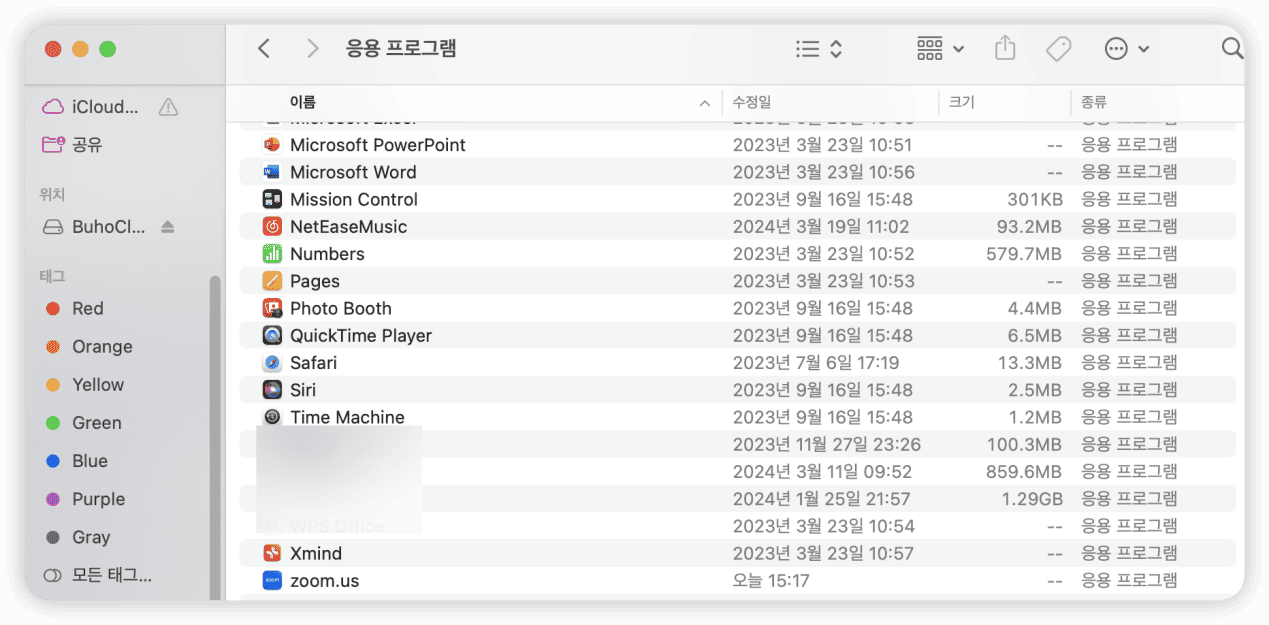Open the group-by grid dropdown
The width and height of the screenshot is (1269, 625).
(x=940, y=49)
